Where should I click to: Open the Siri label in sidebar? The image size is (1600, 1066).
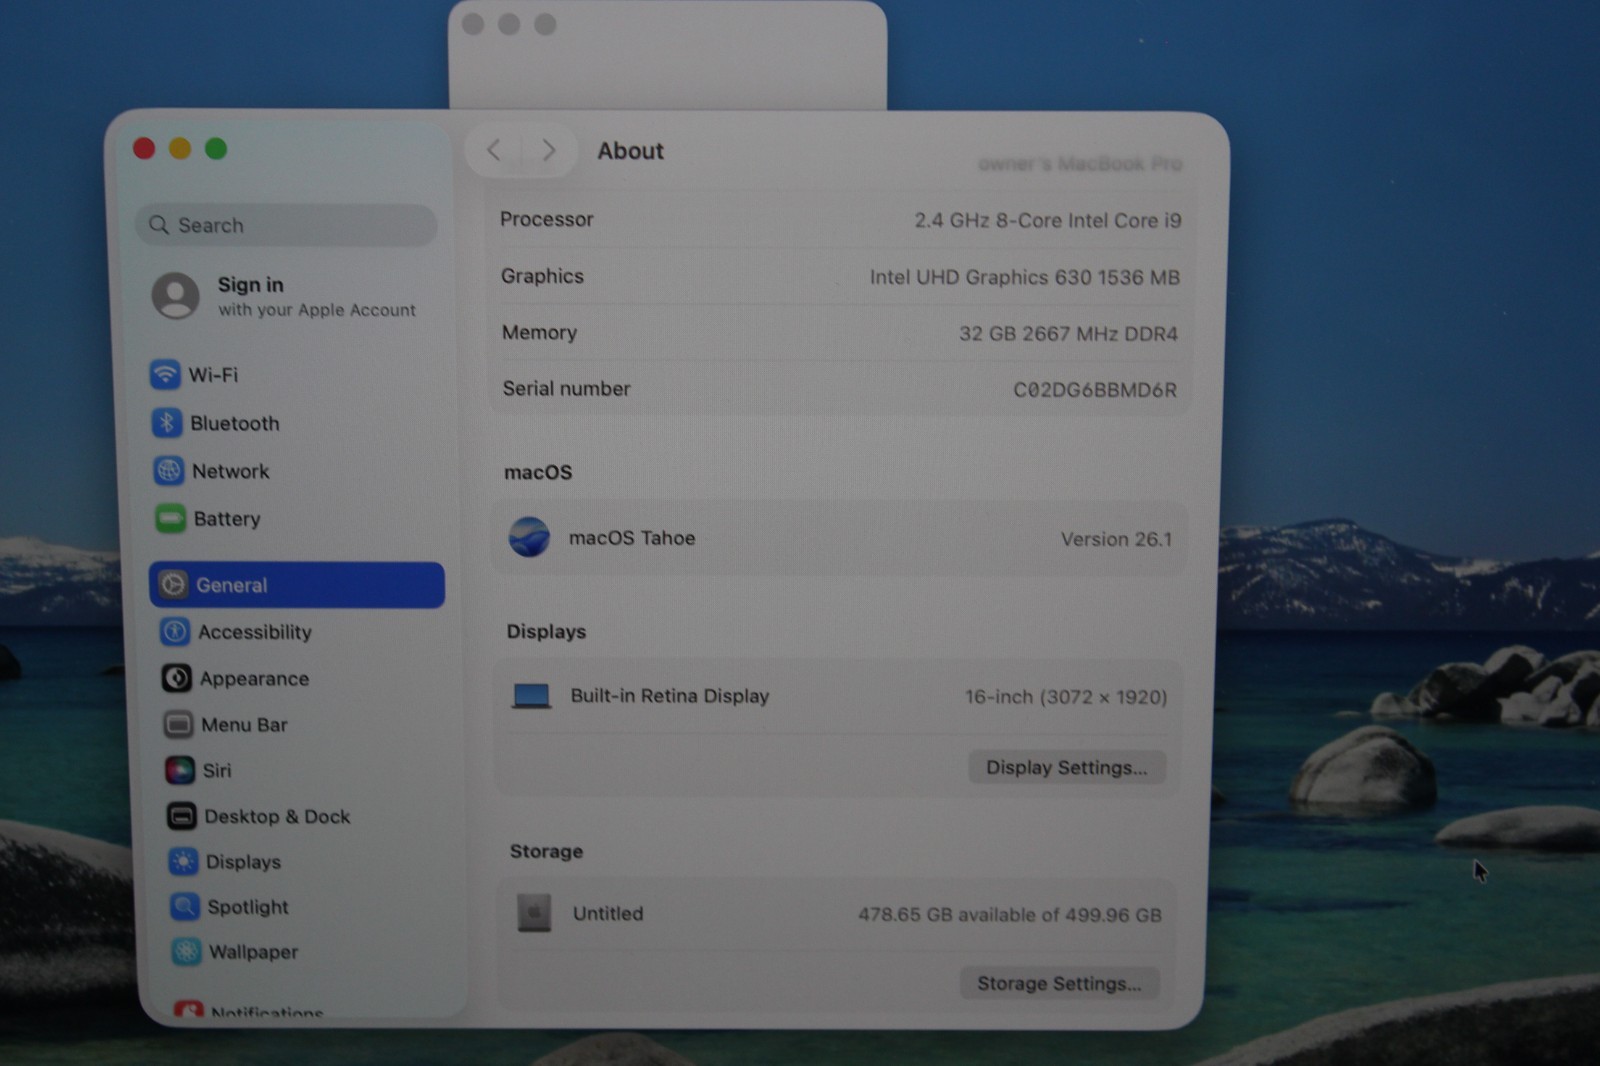tap(217, 770)
